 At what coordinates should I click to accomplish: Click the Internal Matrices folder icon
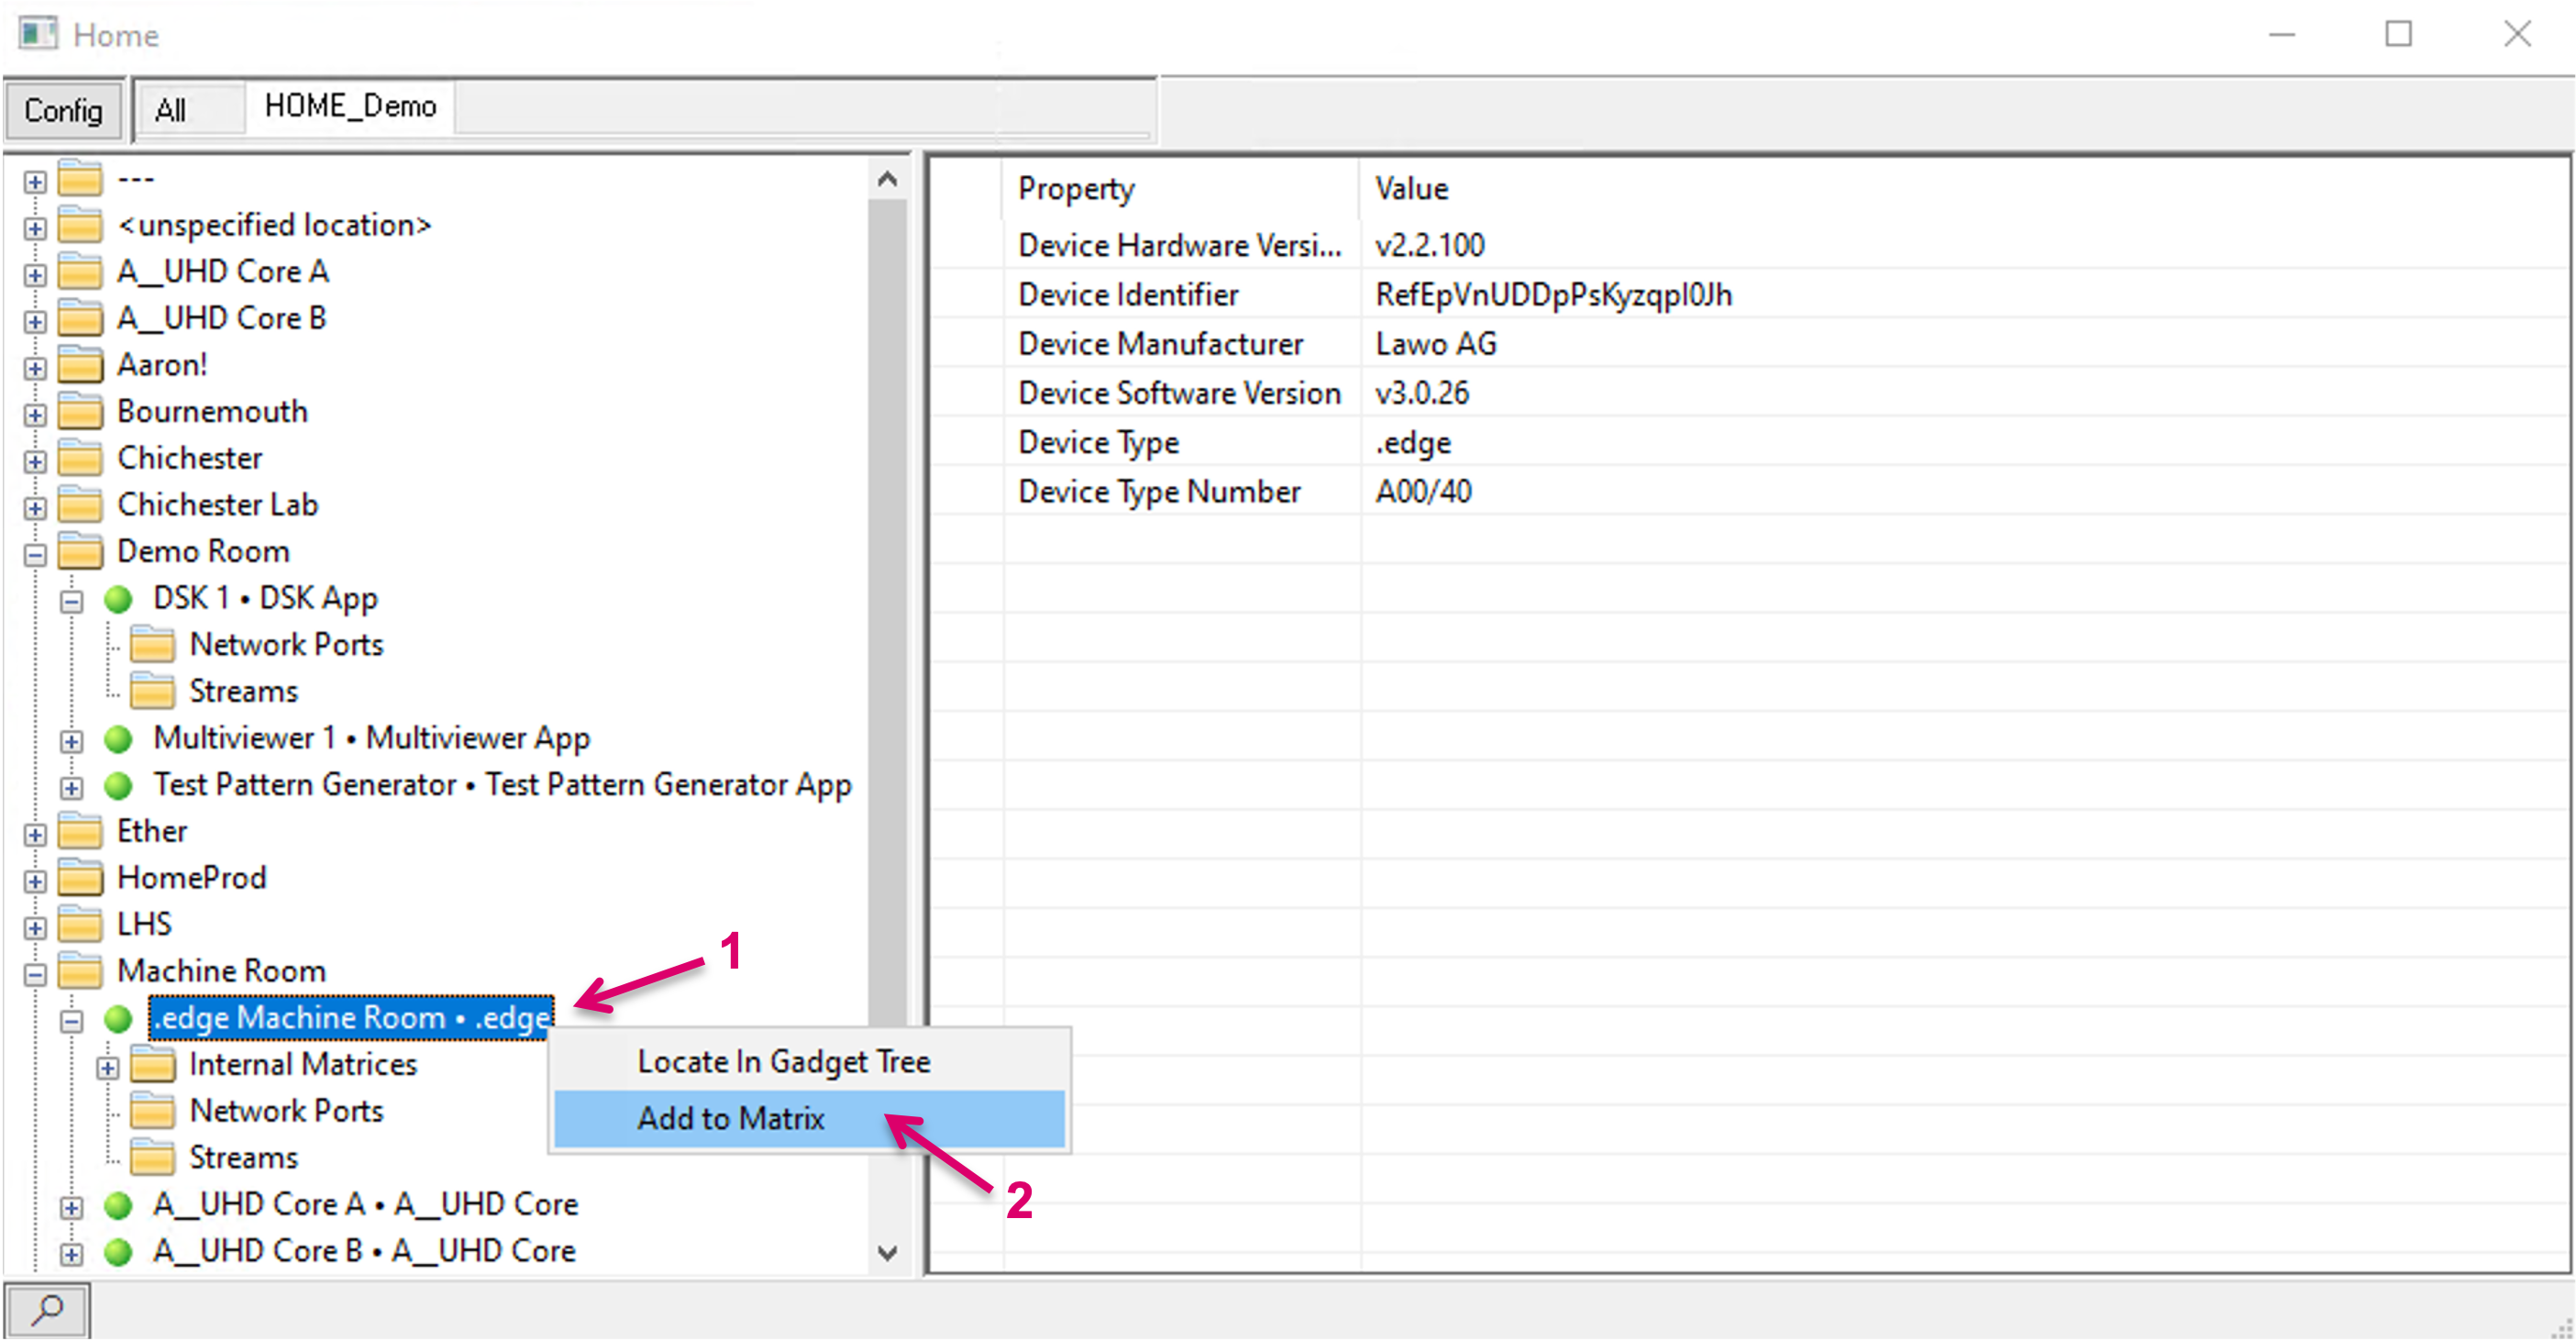point(153,1065)
